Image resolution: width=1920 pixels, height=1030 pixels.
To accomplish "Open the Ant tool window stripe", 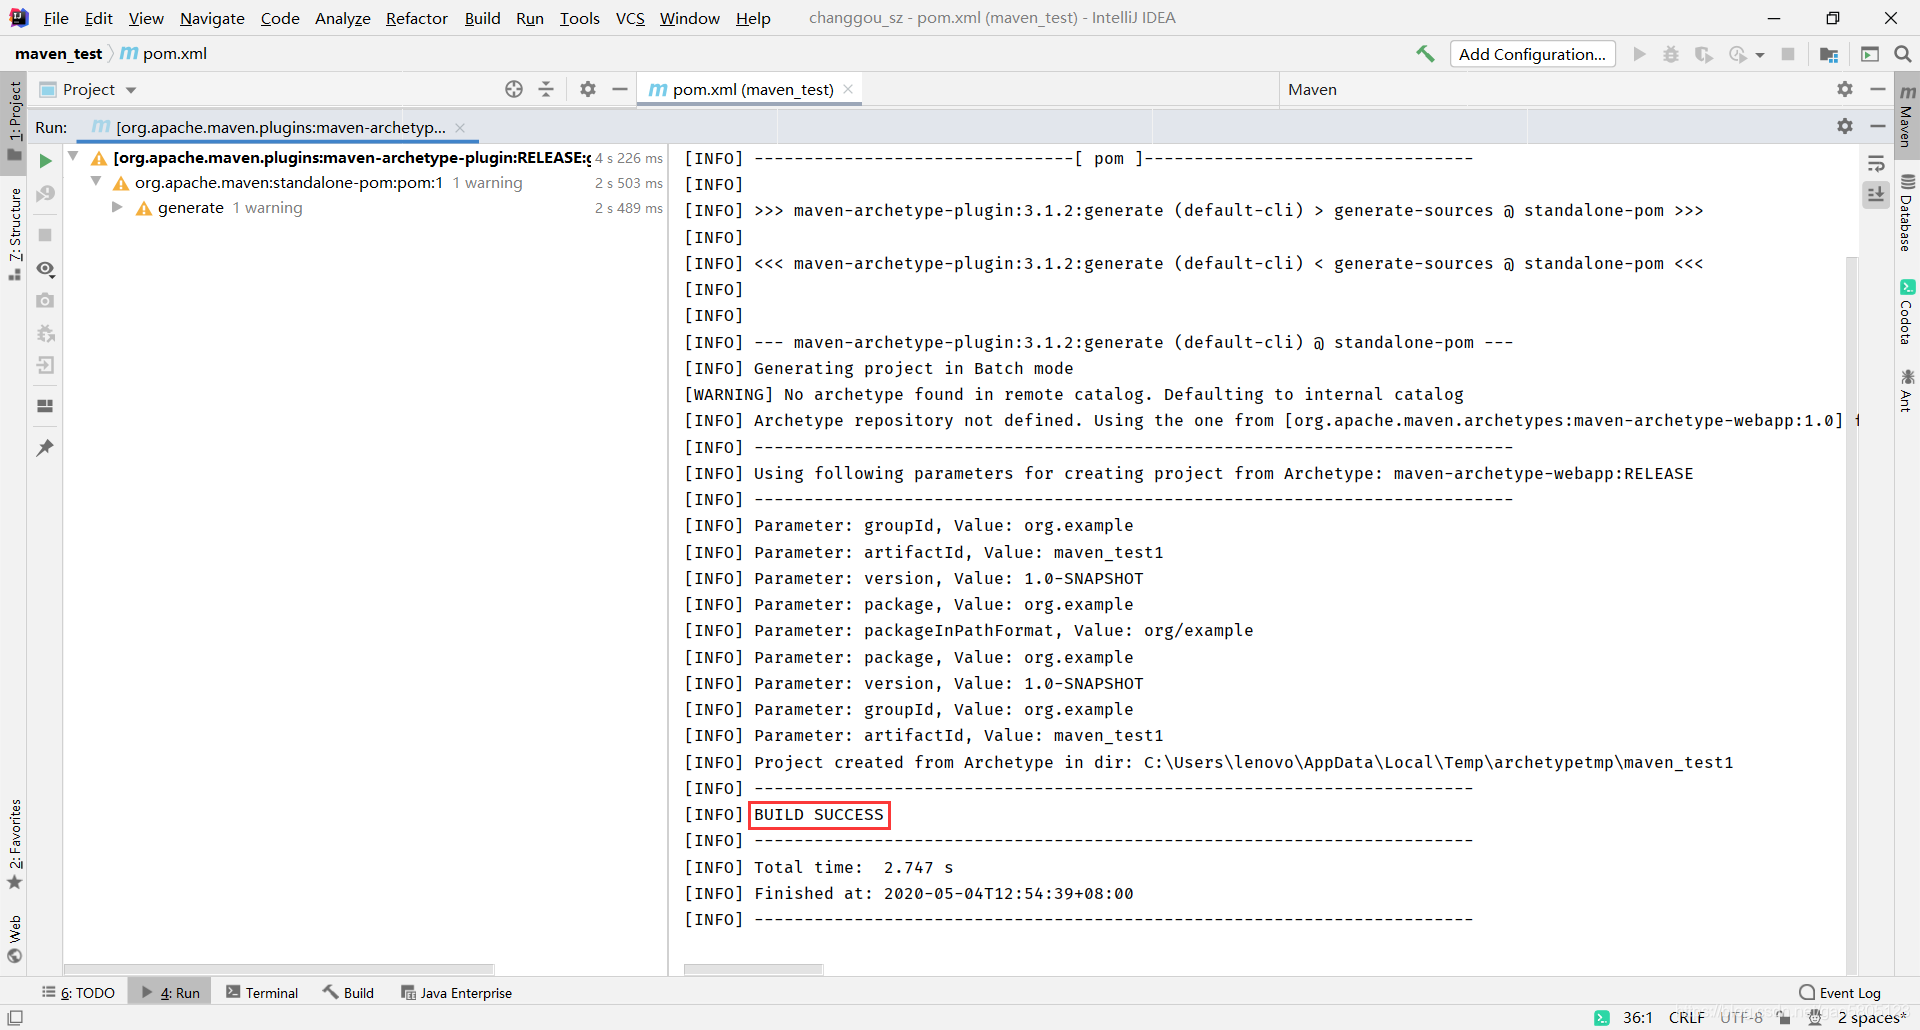I will tap(1907, 391).
